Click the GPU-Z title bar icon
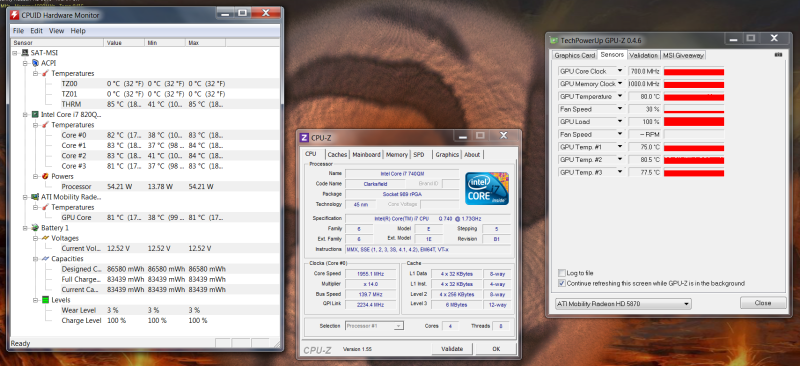800x366 pixels. pos(554,40)
